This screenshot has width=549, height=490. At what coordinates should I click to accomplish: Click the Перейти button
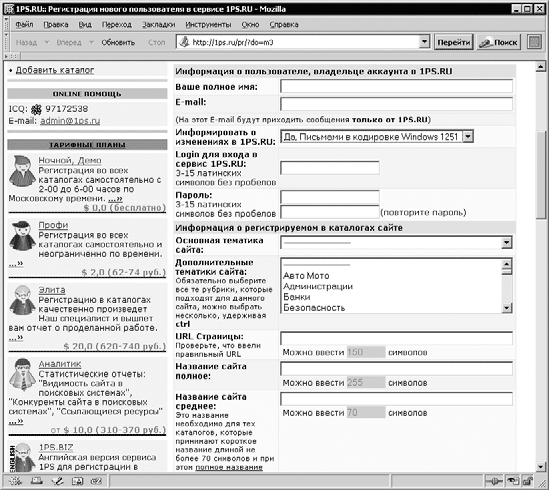pyautogui.click(x=454, y=42)
